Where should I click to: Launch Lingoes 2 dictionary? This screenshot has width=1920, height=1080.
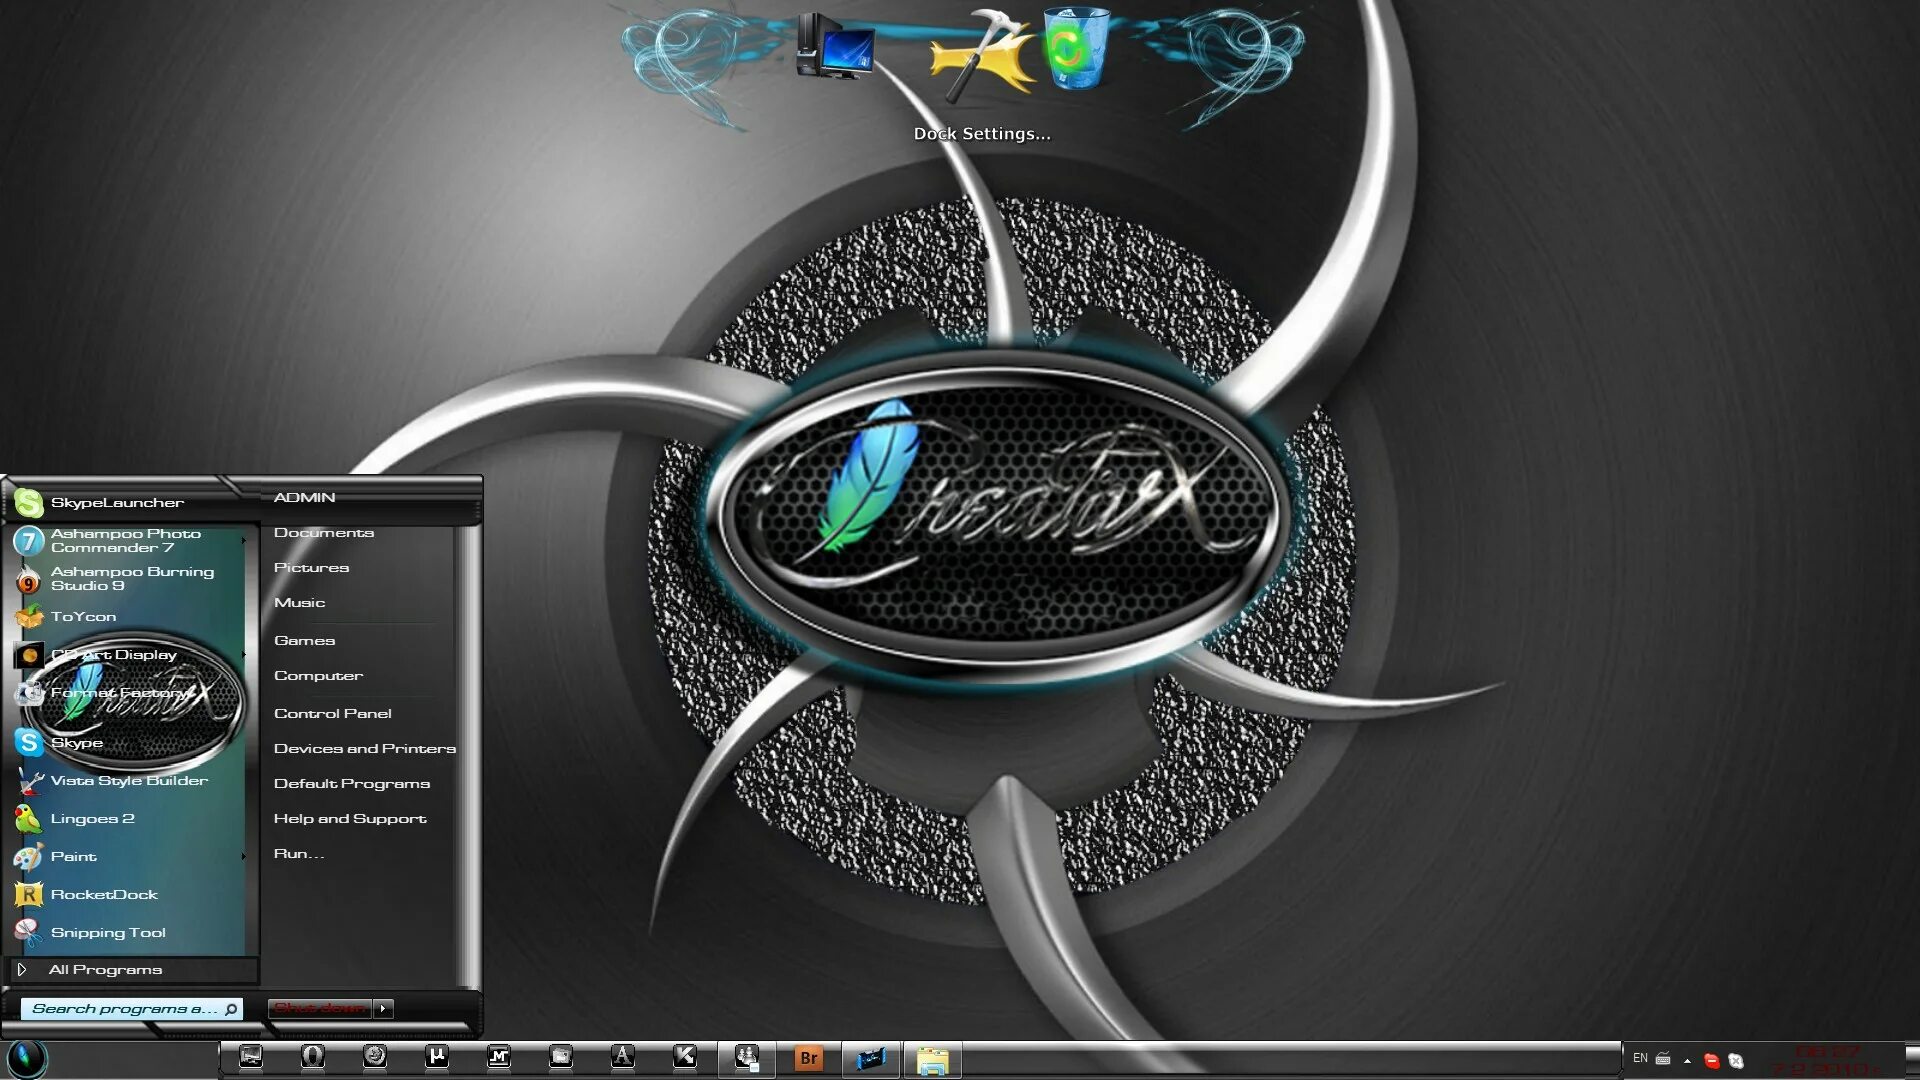[128, 818]
